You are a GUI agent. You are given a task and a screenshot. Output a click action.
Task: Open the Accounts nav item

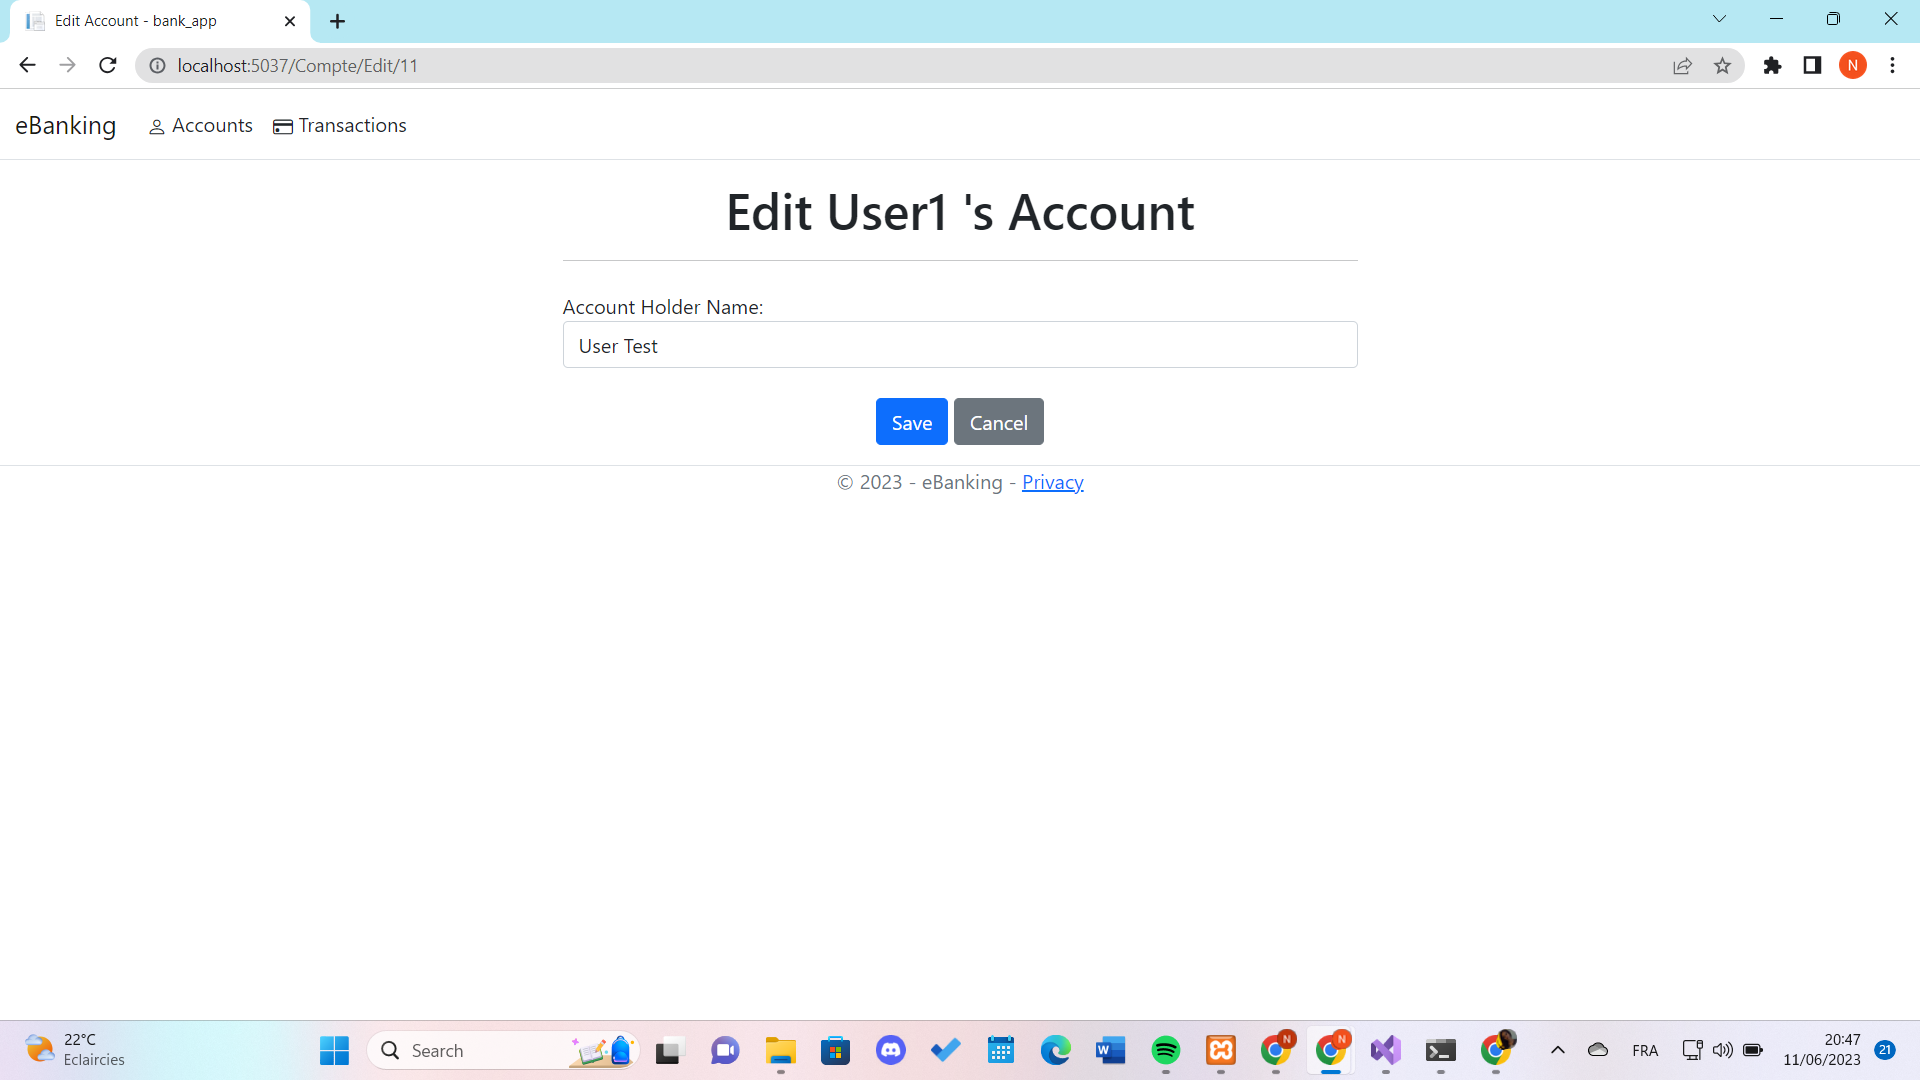(201, 126)
